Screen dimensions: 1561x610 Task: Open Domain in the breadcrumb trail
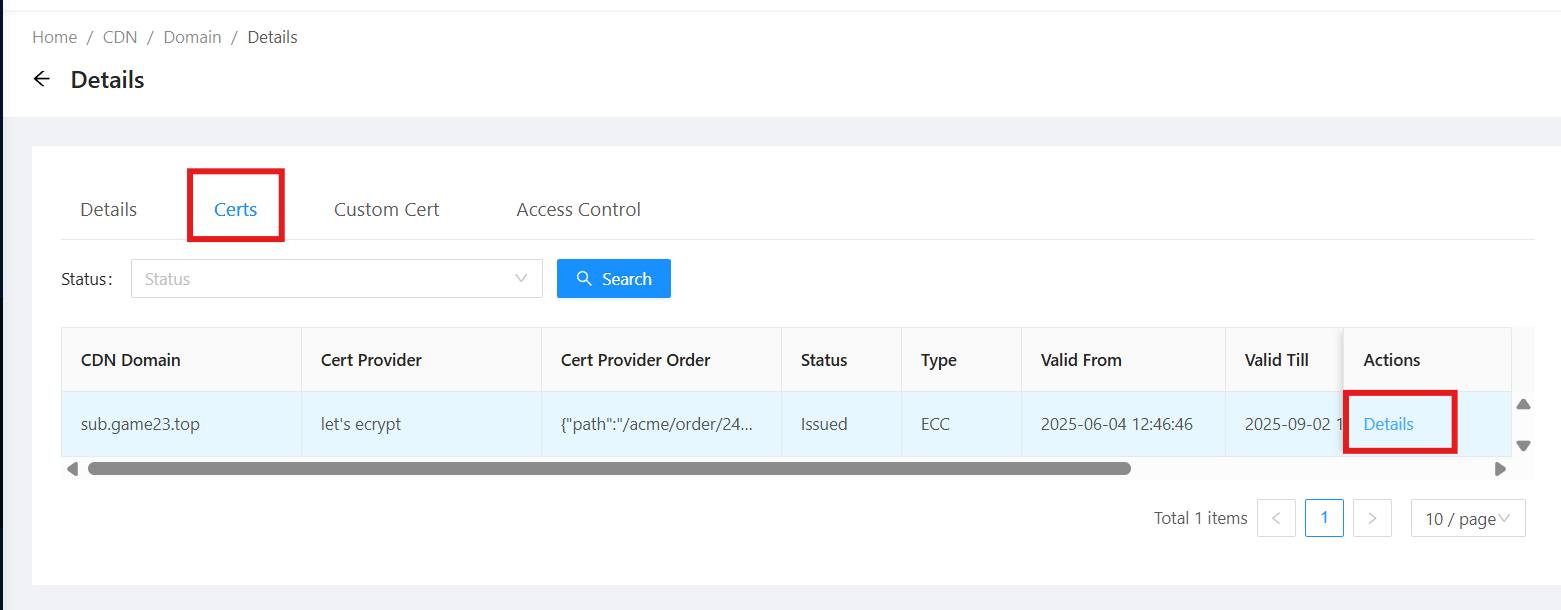[x=192, y=37]
